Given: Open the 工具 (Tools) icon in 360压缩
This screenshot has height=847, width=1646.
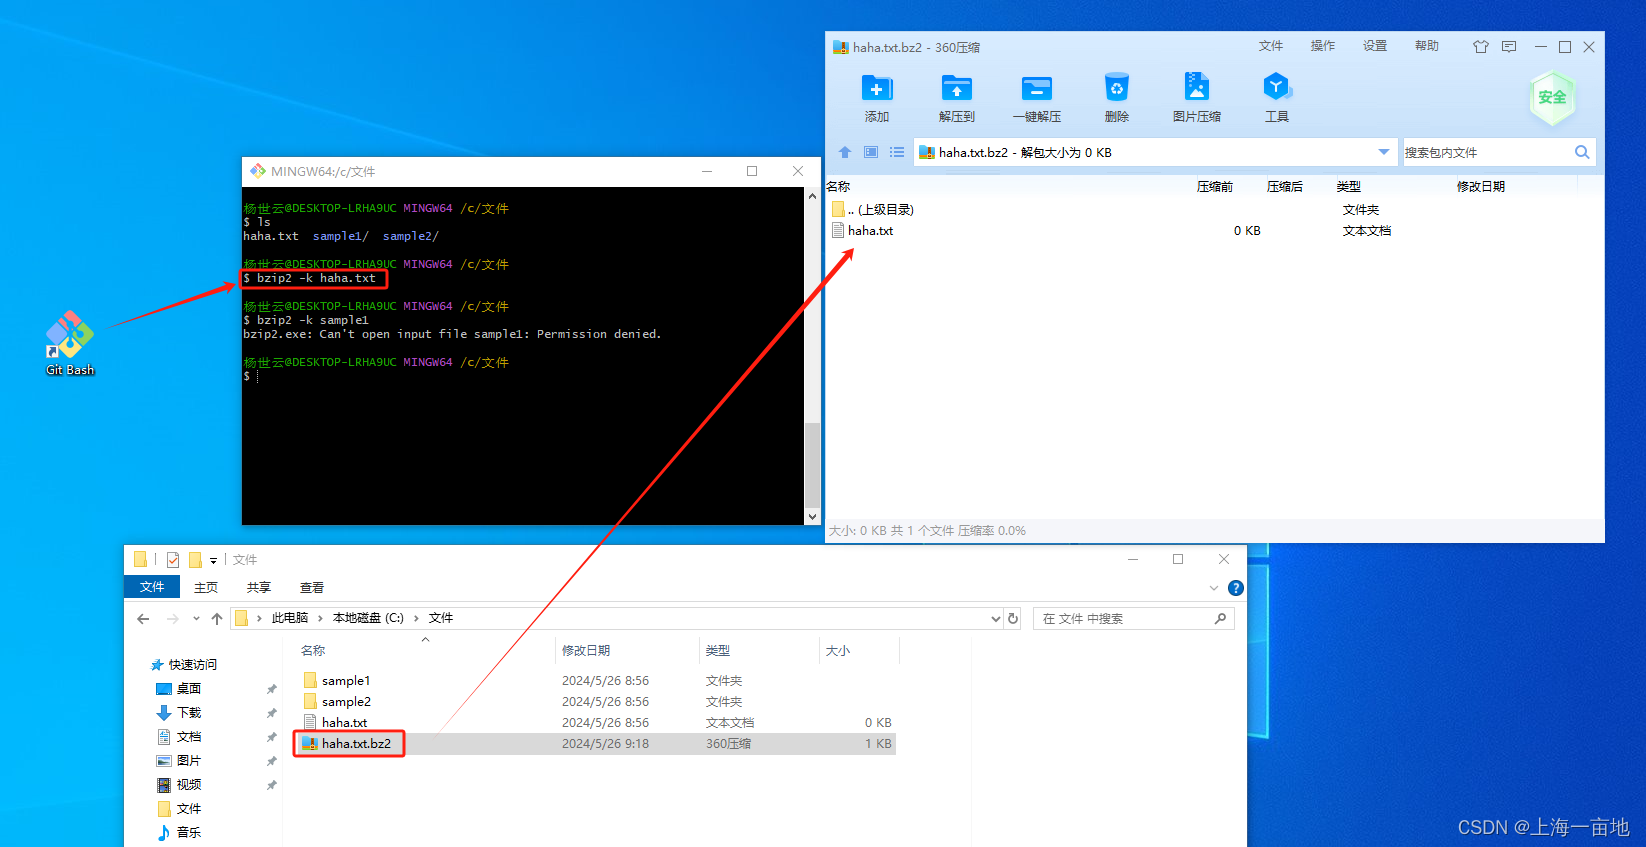Looking at the screenshot, I should pyautogui.click(x=1277, y=98).
